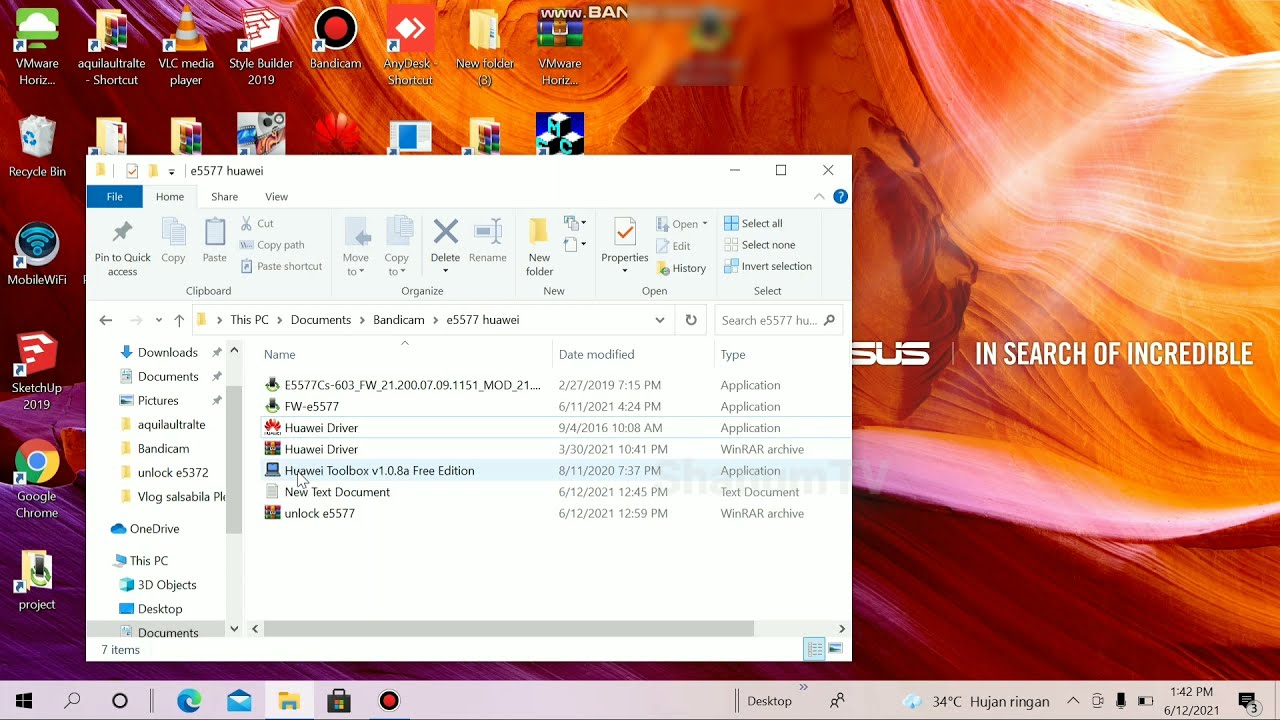
Task: Select Downloads in the navigation pane
Action: pos(168,352)
